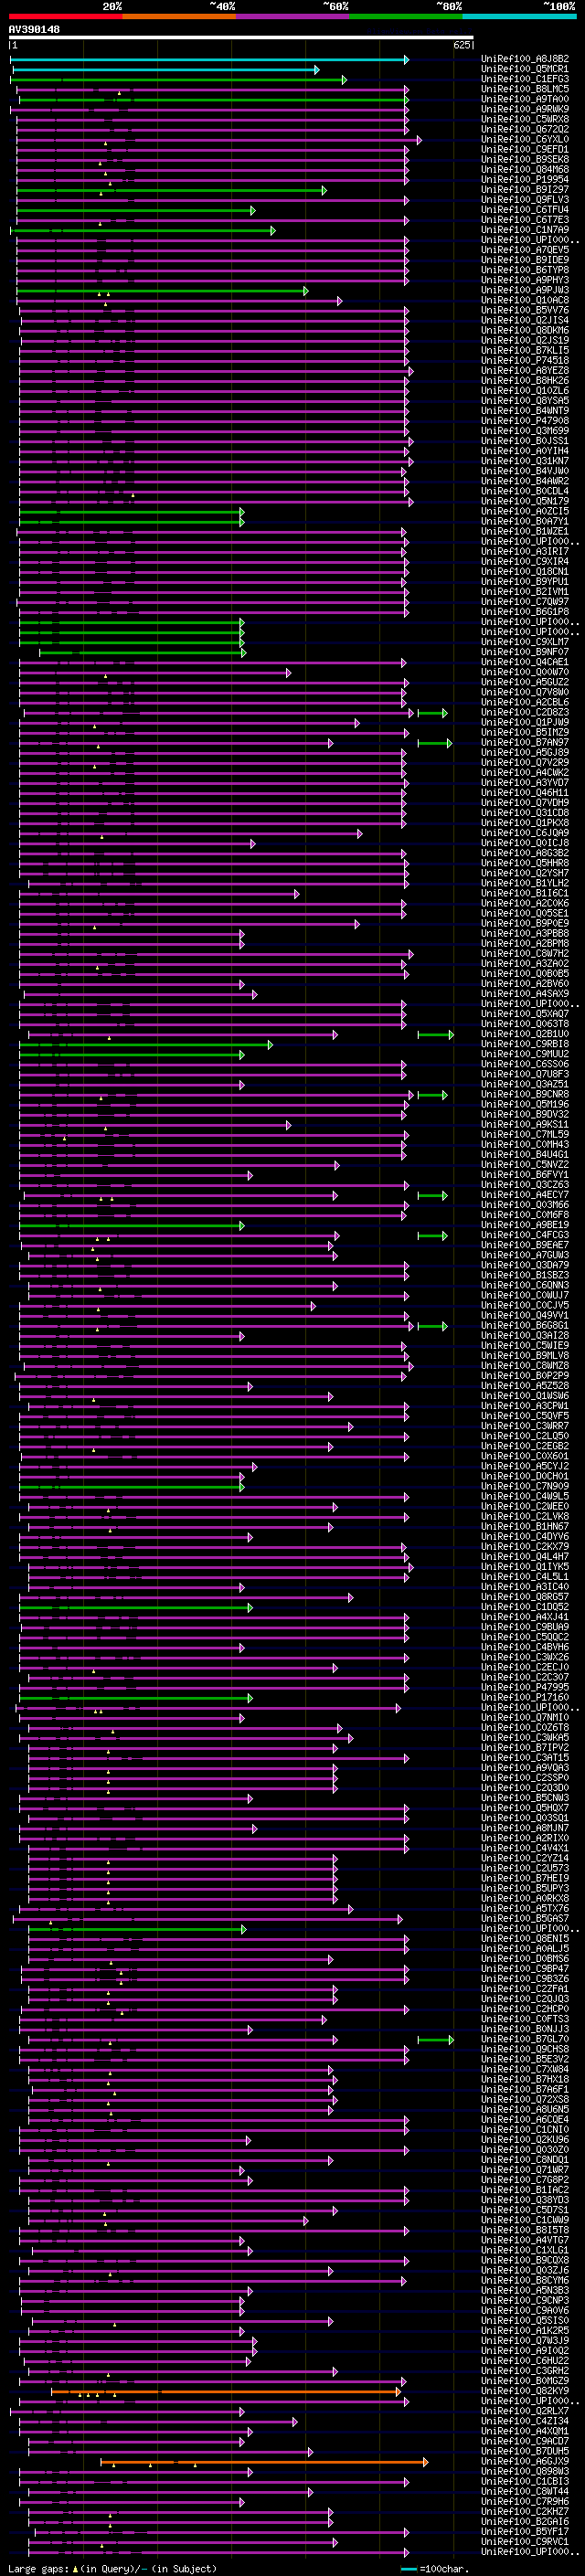Click the green ~80% identity legend bar
585x2576 pixels.
(x=406, y=16)
